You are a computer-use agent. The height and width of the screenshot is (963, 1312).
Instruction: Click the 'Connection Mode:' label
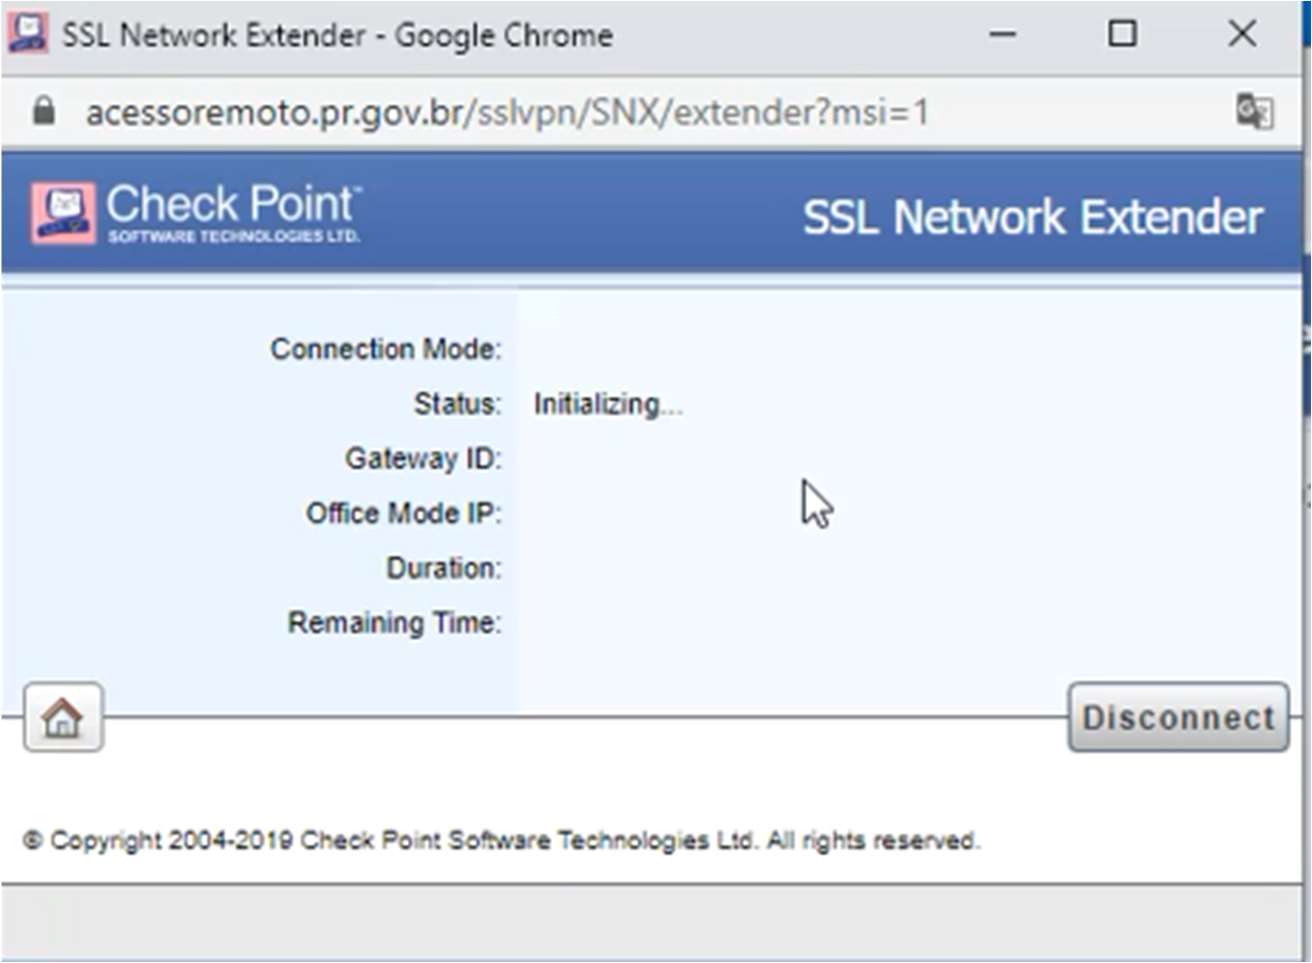point(386,349)
